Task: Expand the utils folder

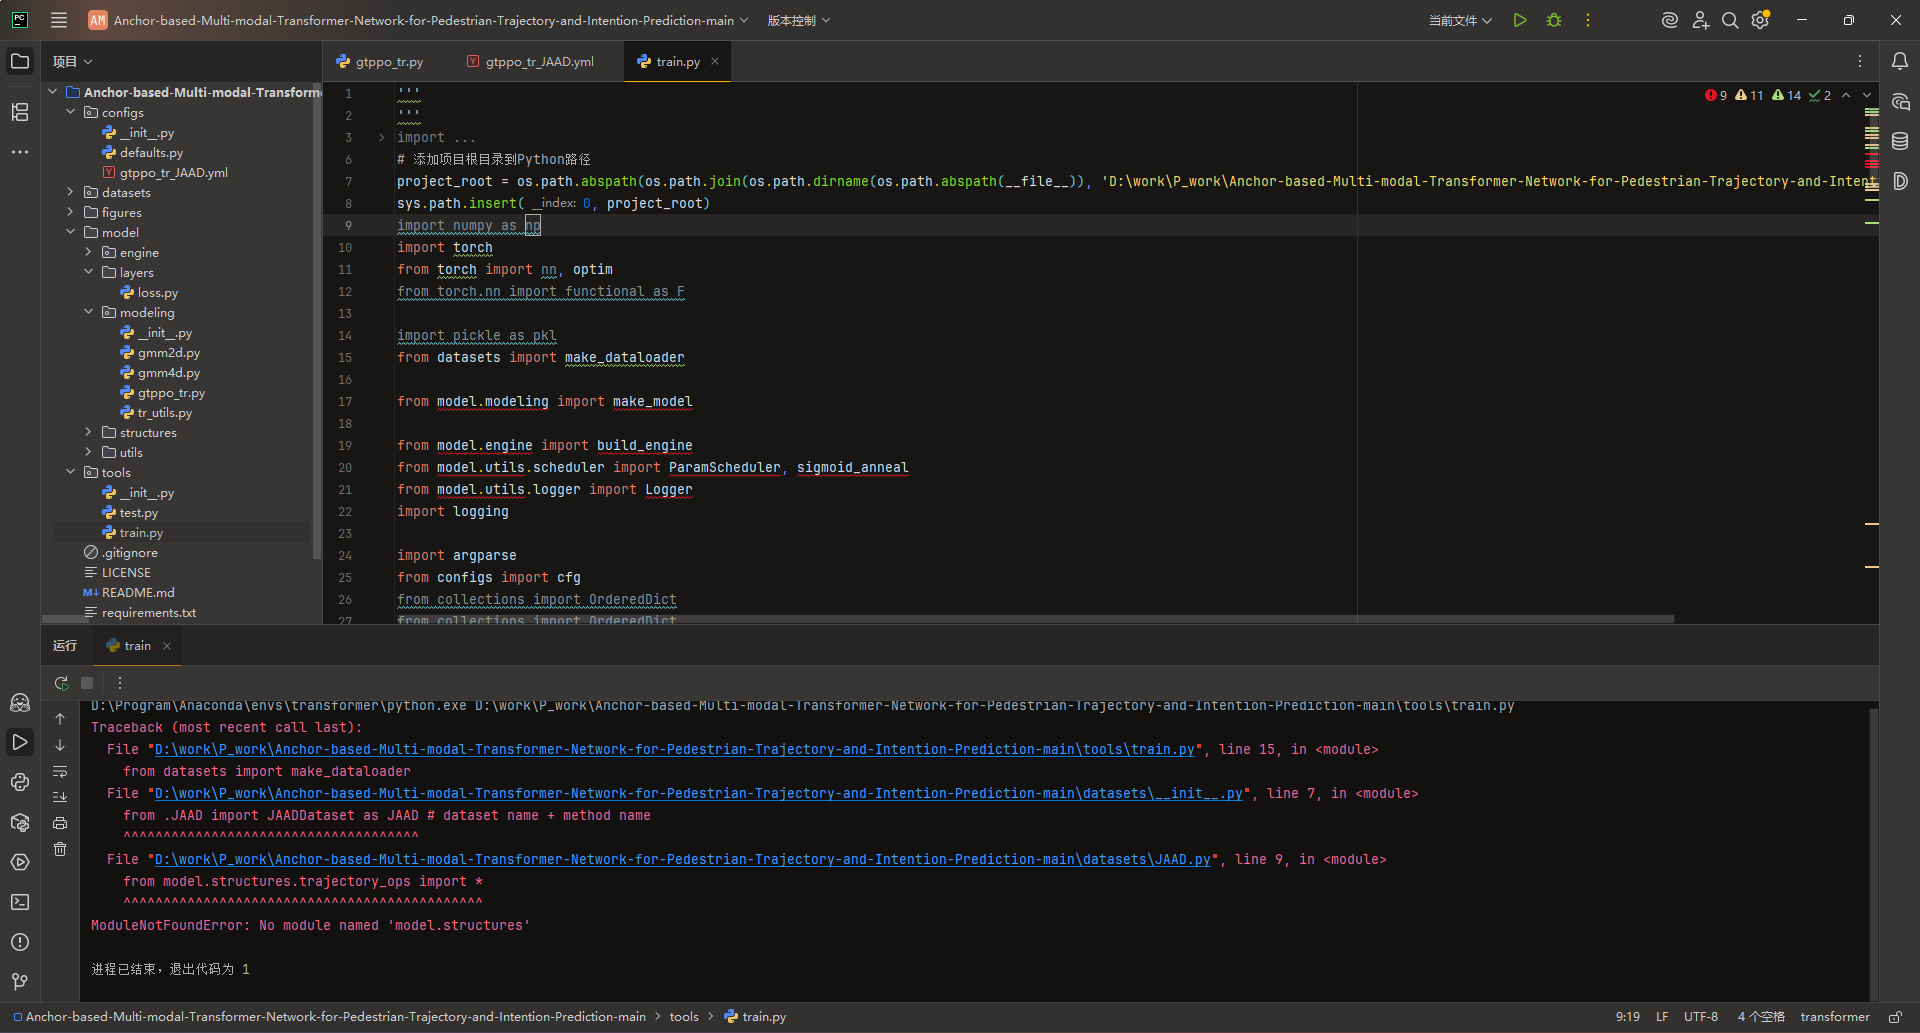Action: 88,452
